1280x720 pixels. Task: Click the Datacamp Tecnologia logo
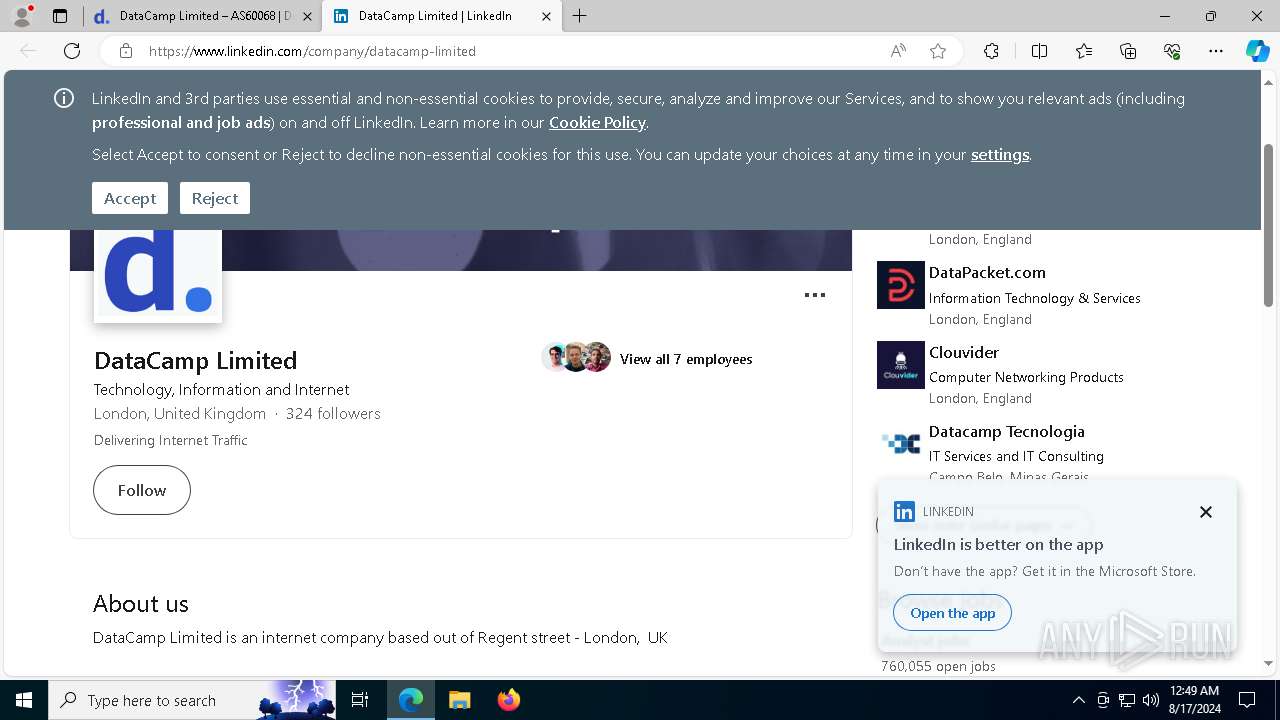[x=901, y=444]
